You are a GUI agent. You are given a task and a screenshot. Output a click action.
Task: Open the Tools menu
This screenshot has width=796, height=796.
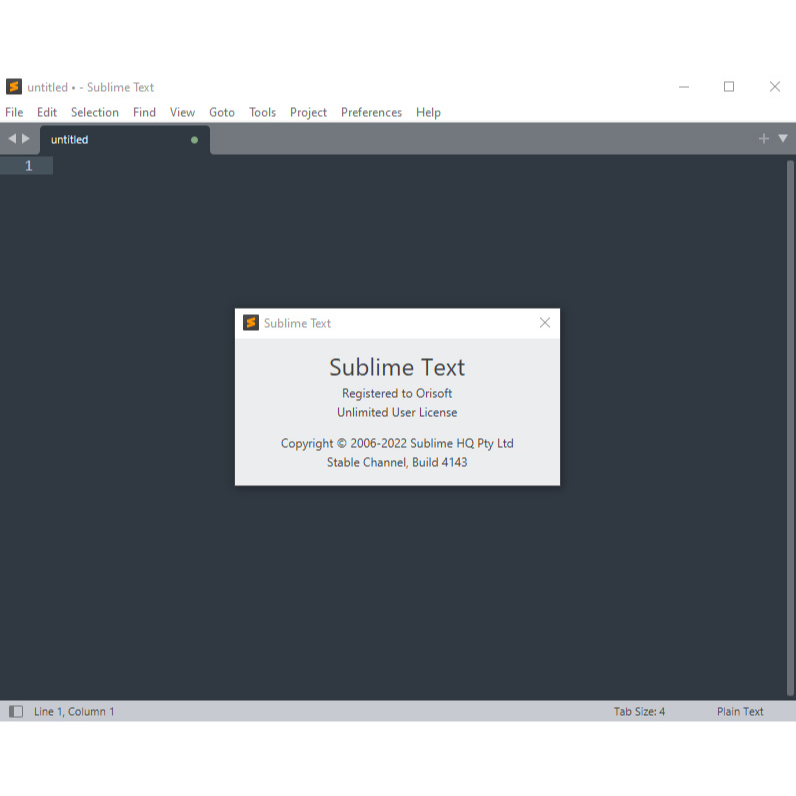click(x=262, y=112)
